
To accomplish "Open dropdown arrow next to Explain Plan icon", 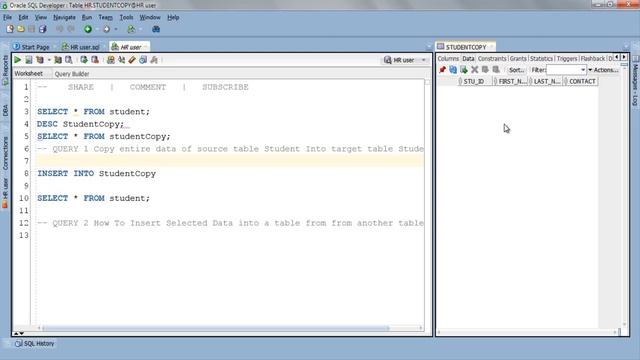I will (49, 60).
